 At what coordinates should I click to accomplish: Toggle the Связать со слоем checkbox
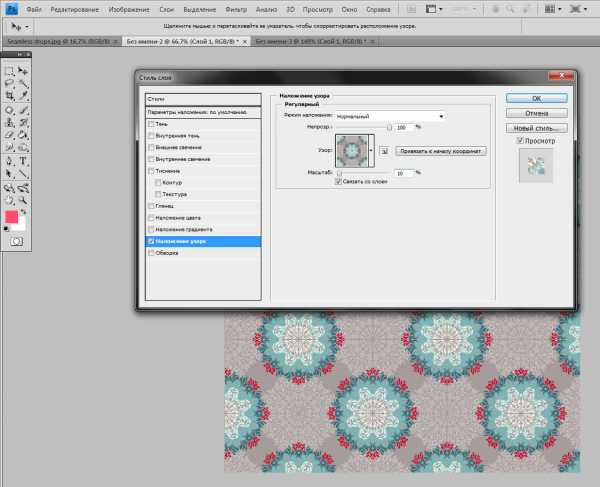338,182
